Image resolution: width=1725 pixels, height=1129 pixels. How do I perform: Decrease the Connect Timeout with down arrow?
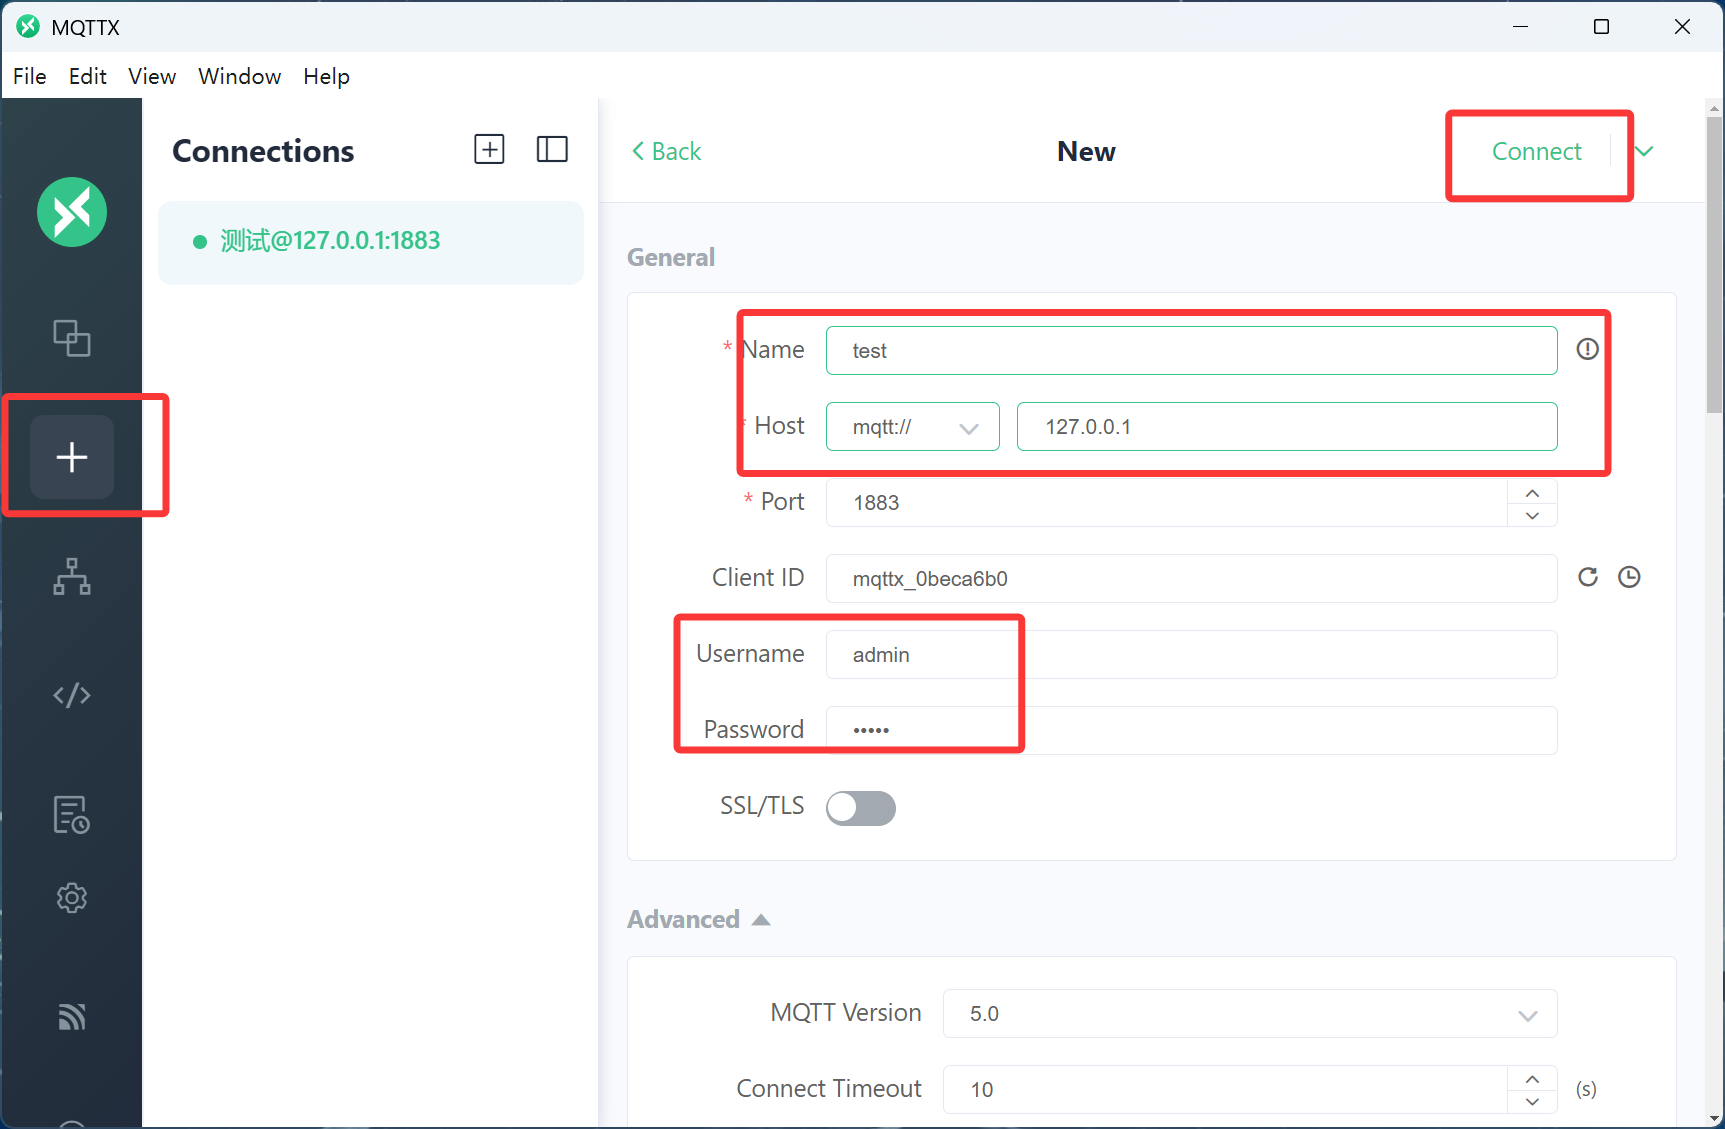click(x=1532, y=1102)
